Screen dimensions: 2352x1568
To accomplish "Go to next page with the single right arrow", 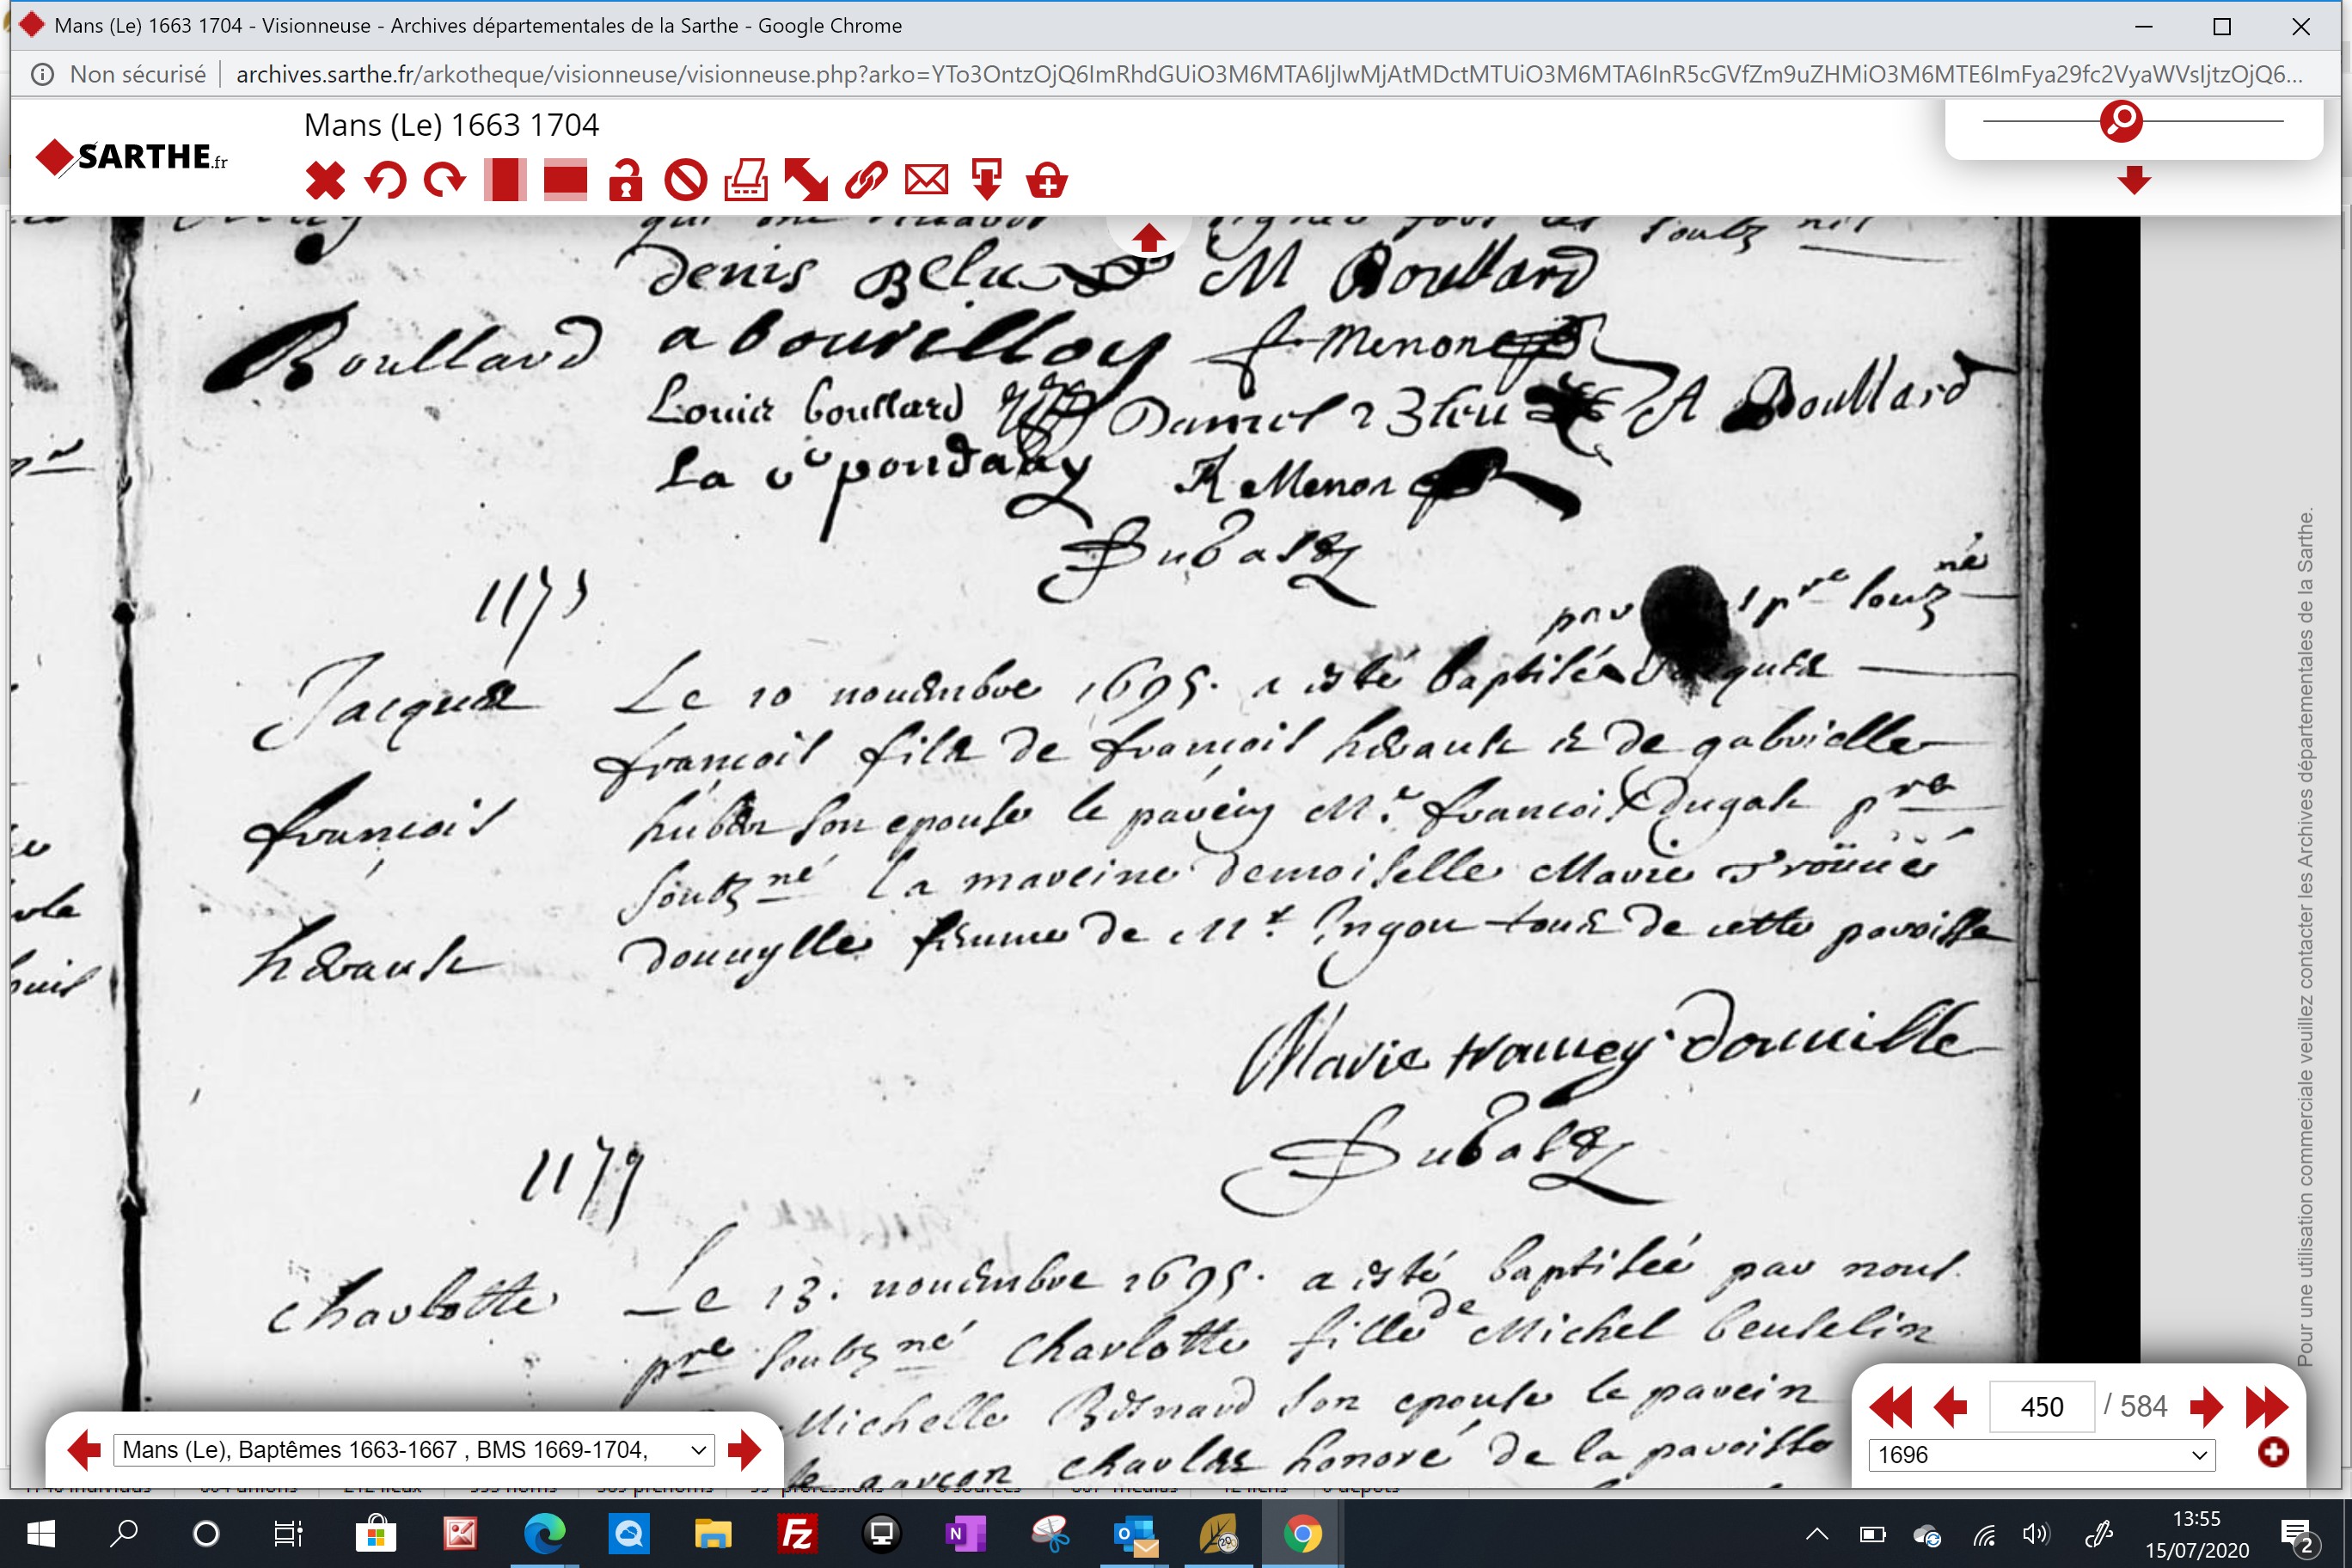I will coord(2205,1407).
